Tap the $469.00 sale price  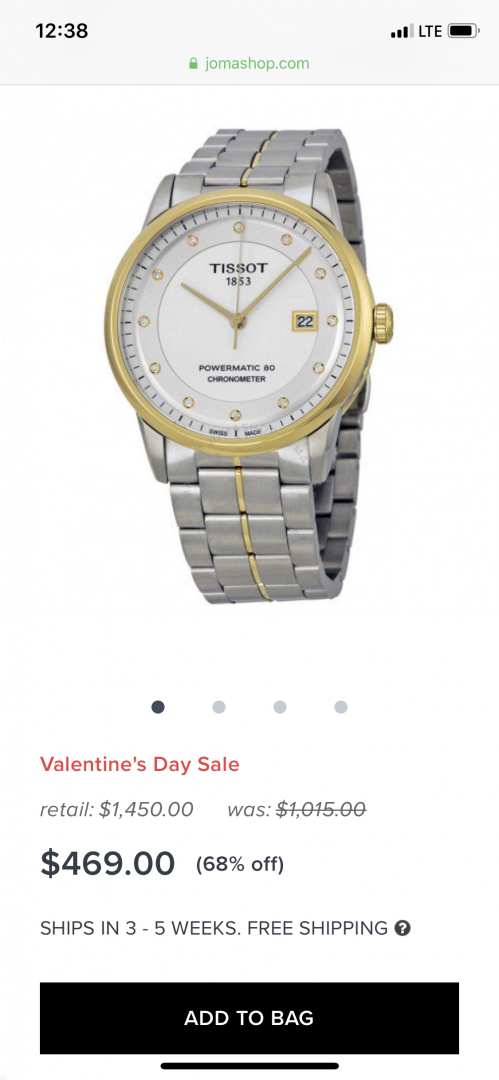[x=108, y=864]
